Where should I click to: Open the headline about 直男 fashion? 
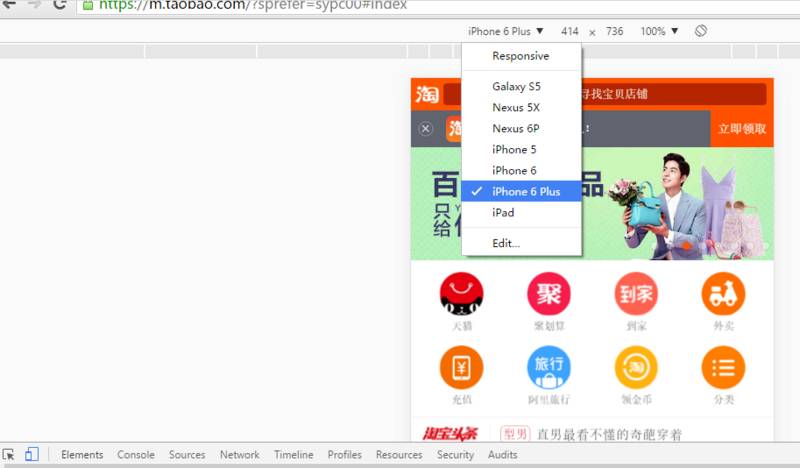(609, 434)
